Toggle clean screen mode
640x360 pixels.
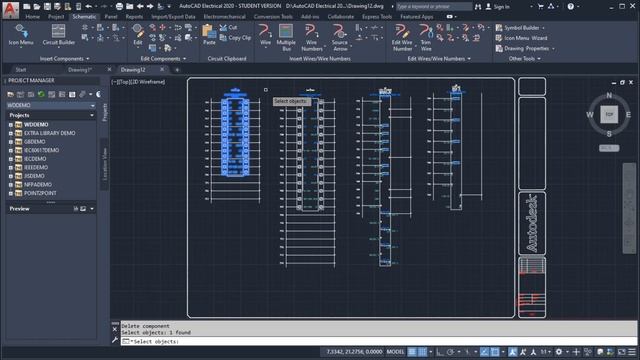tap(621, 352)
